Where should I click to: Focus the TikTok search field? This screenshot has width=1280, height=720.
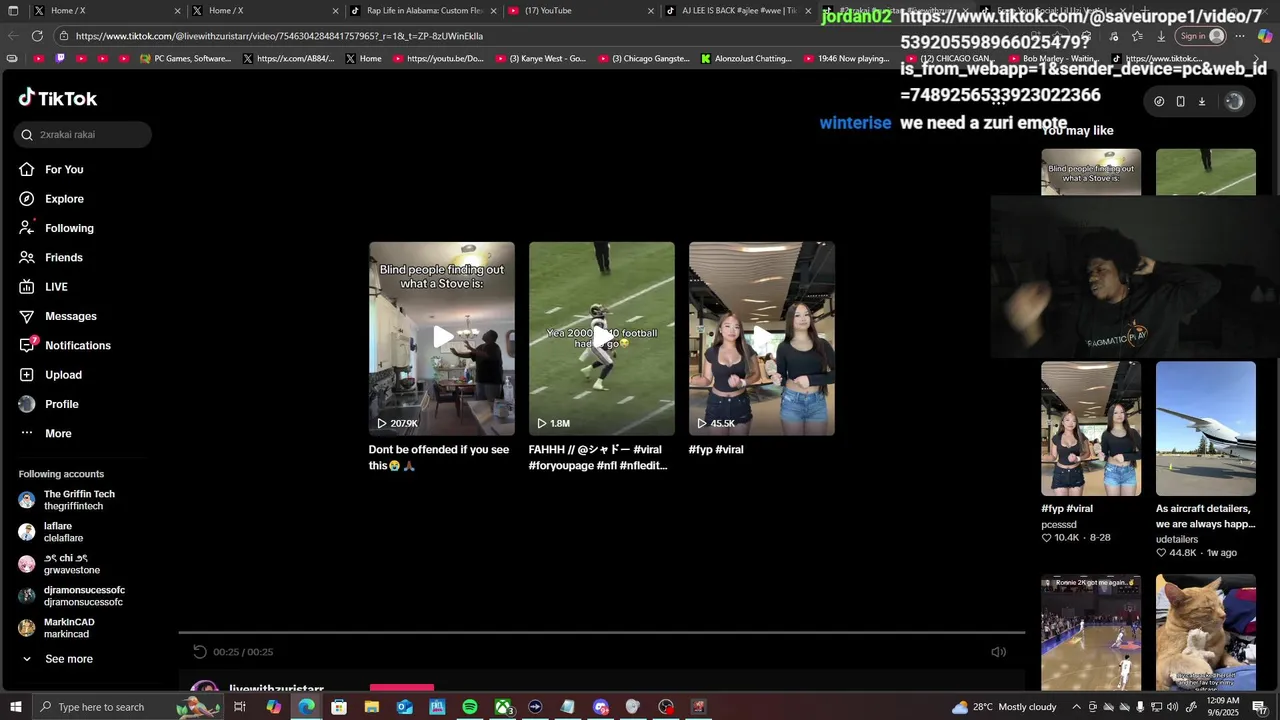click(x=83, y=135)
